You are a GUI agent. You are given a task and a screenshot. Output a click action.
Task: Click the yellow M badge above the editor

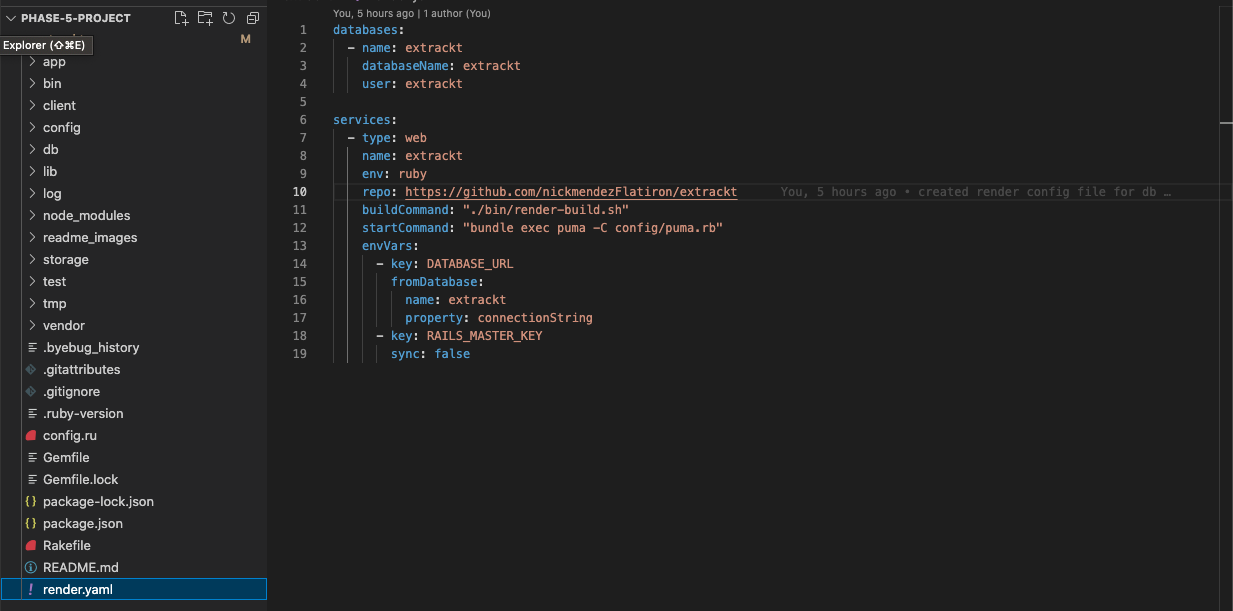[245, 38]
